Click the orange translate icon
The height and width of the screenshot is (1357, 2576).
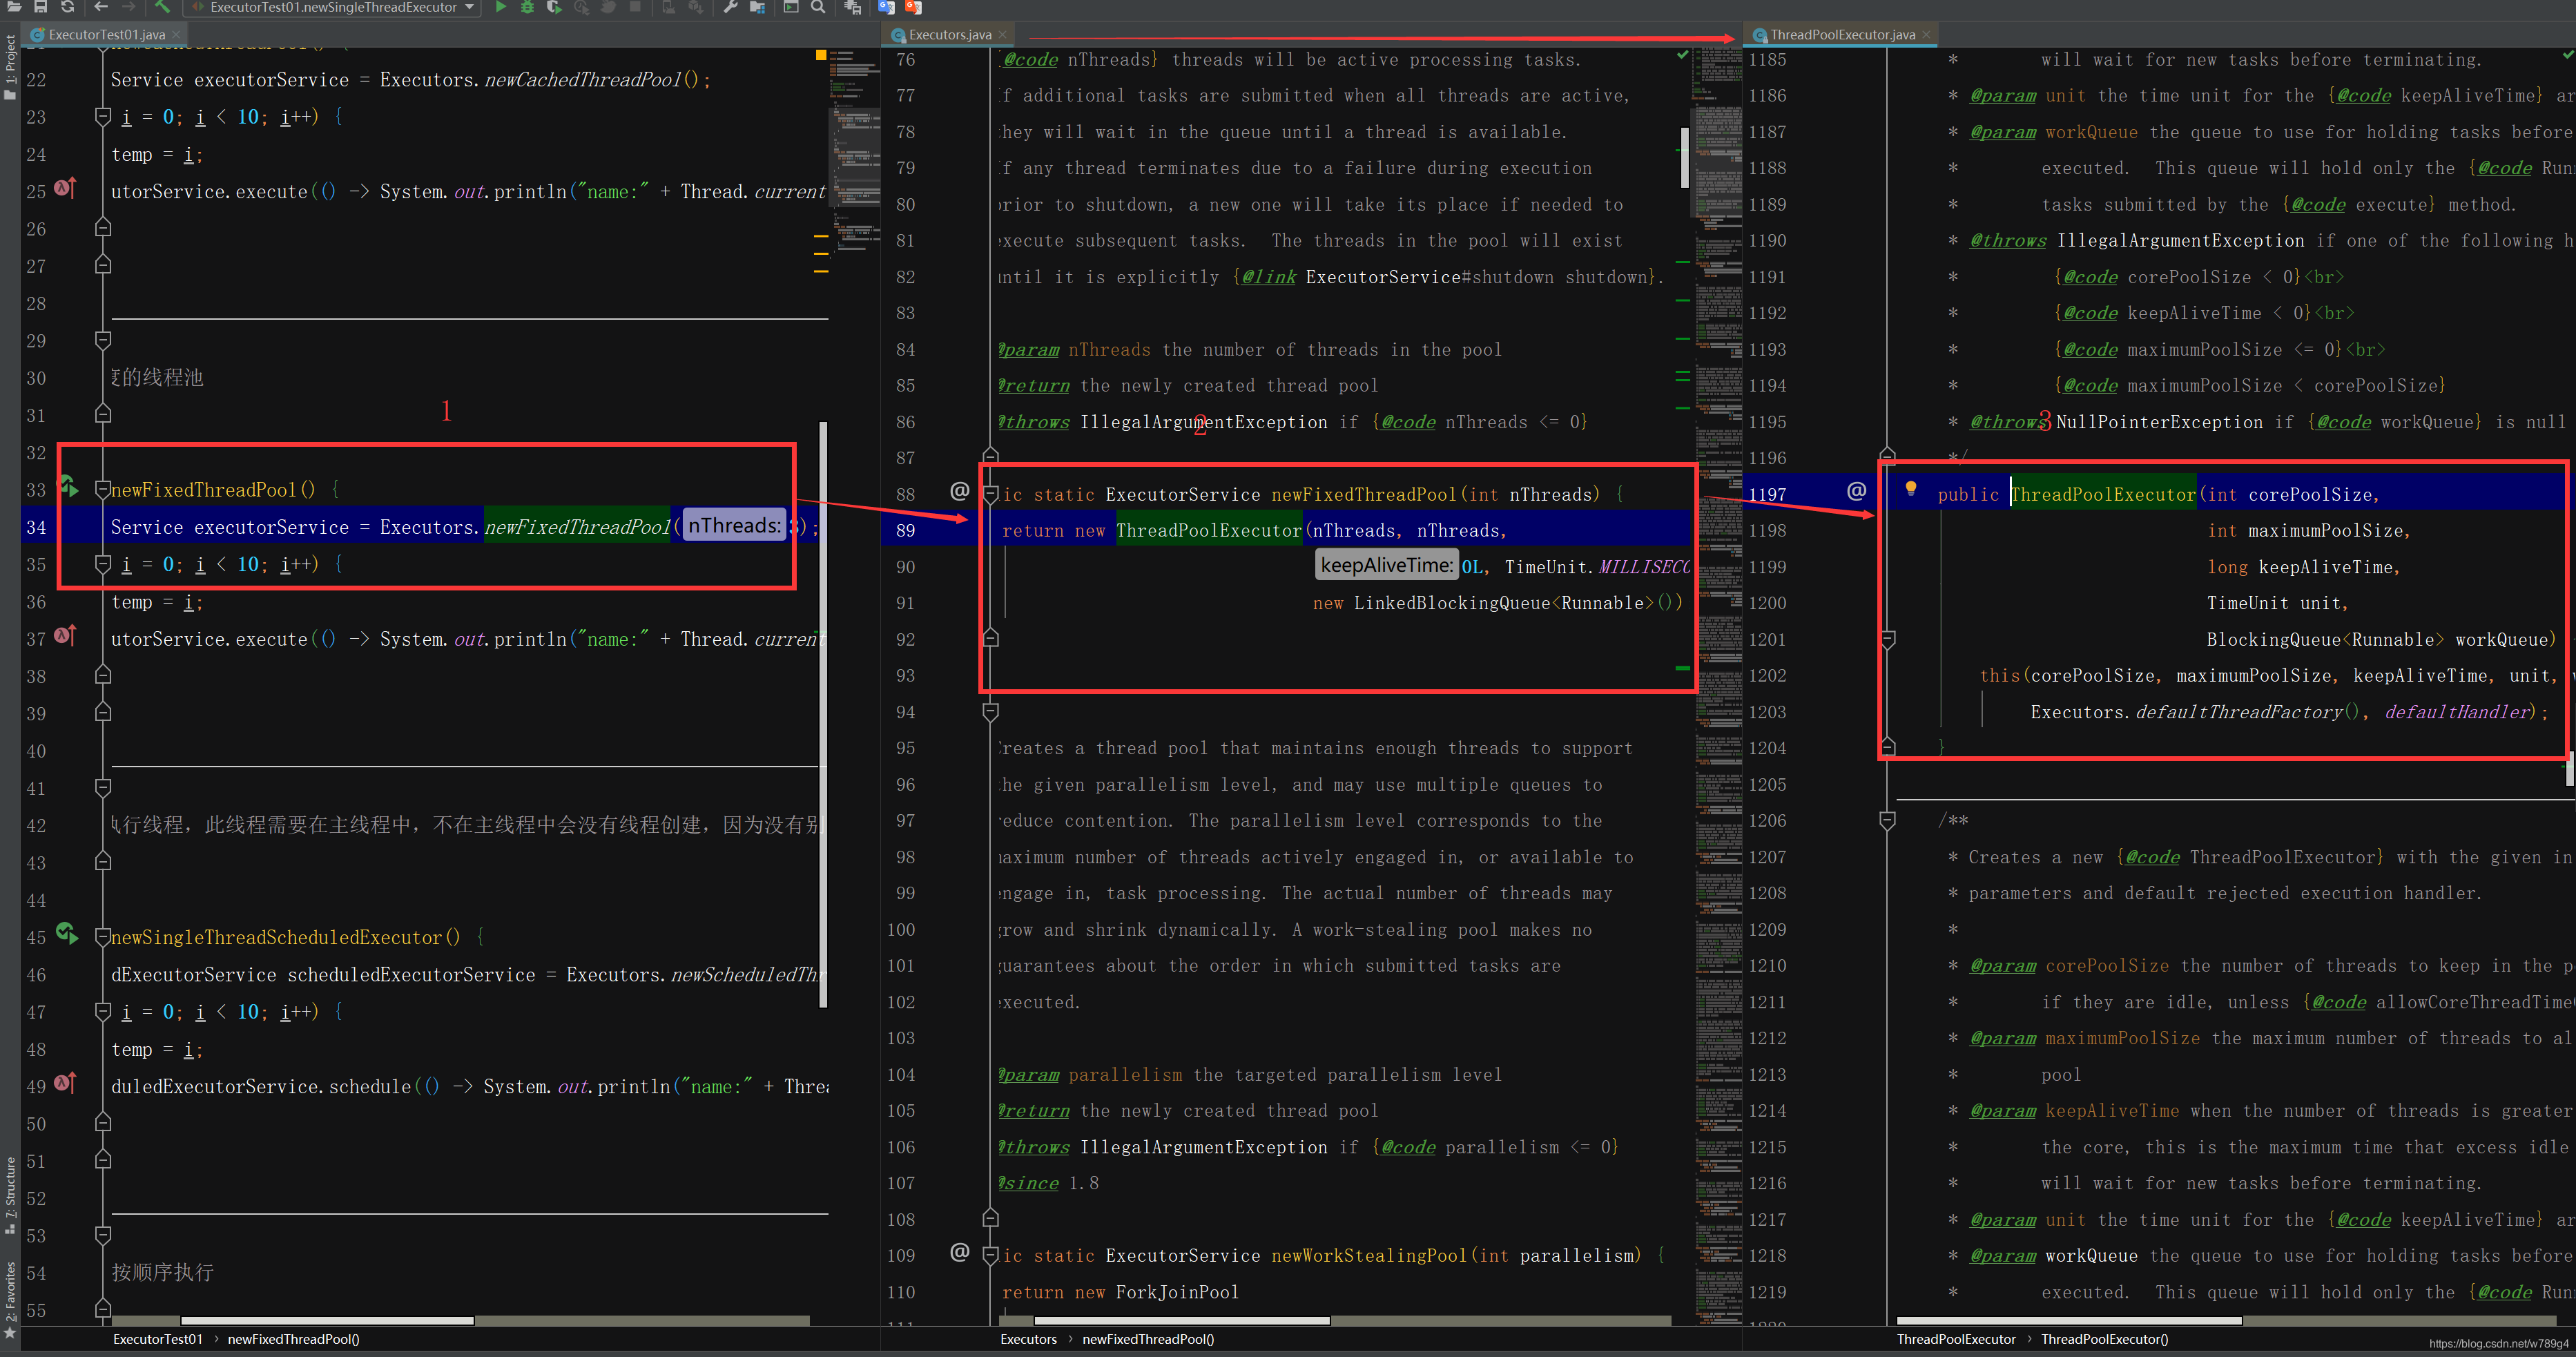coord(913,7)
